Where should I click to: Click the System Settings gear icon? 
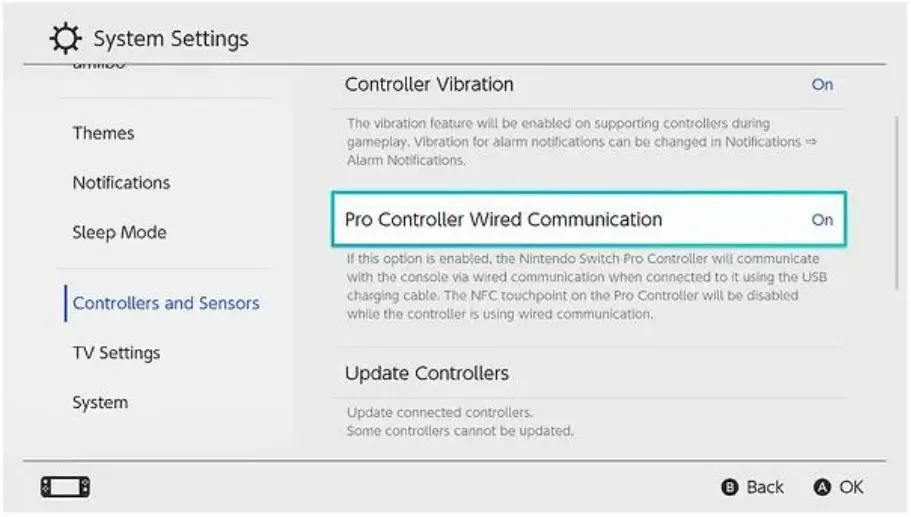(66, 40)
